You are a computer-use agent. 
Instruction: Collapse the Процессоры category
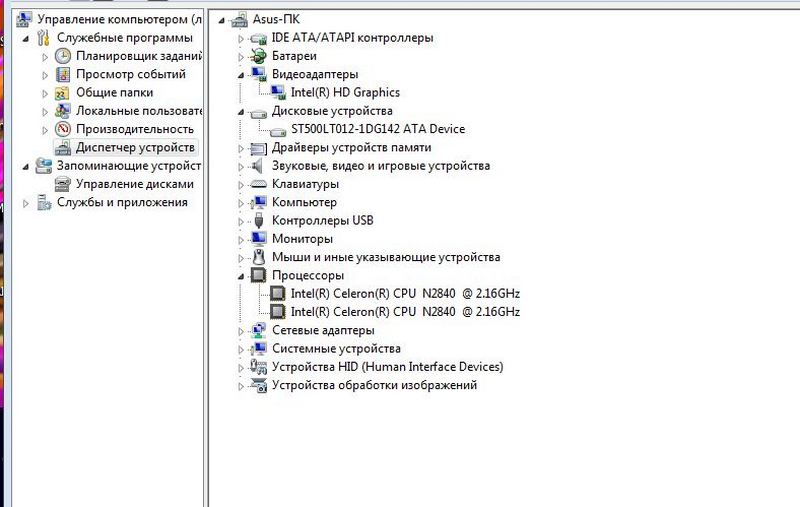pyautogui.click(x=241, y=275)
